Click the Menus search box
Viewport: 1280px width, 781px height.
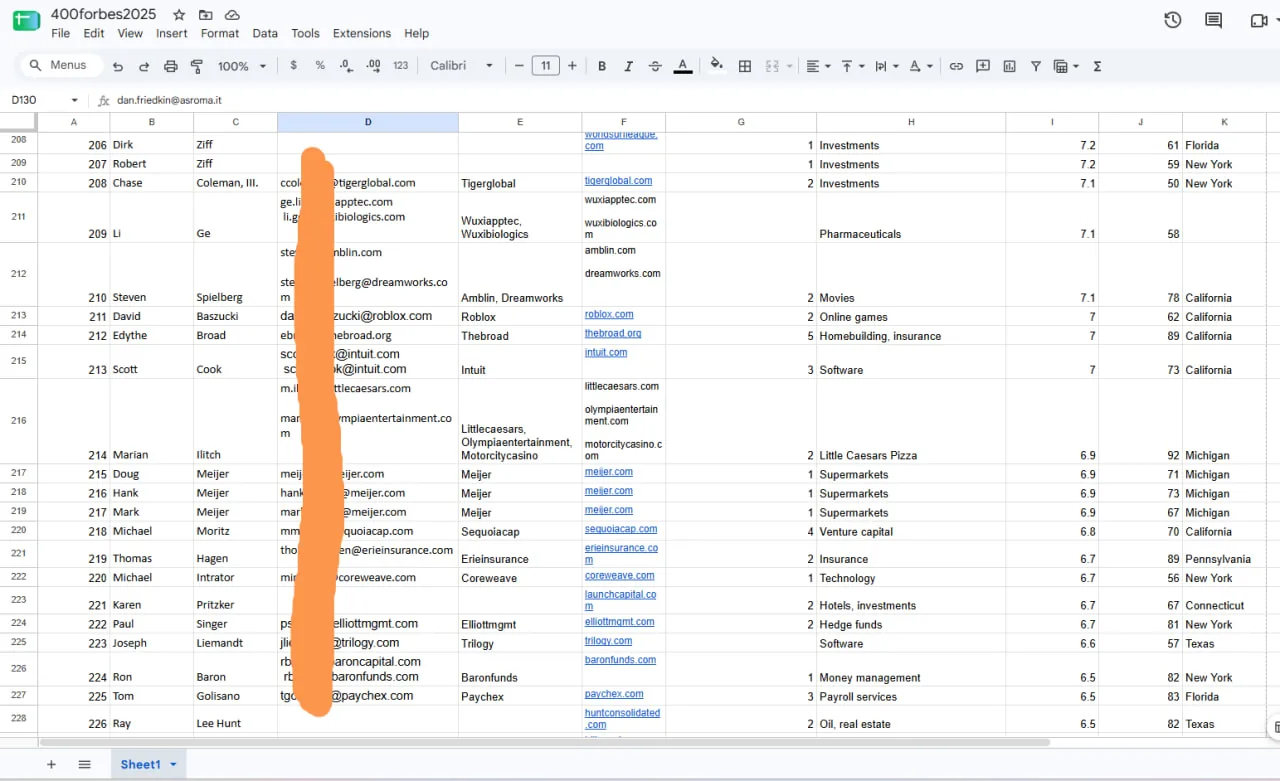pyautogui.click(x=59, y=66)
